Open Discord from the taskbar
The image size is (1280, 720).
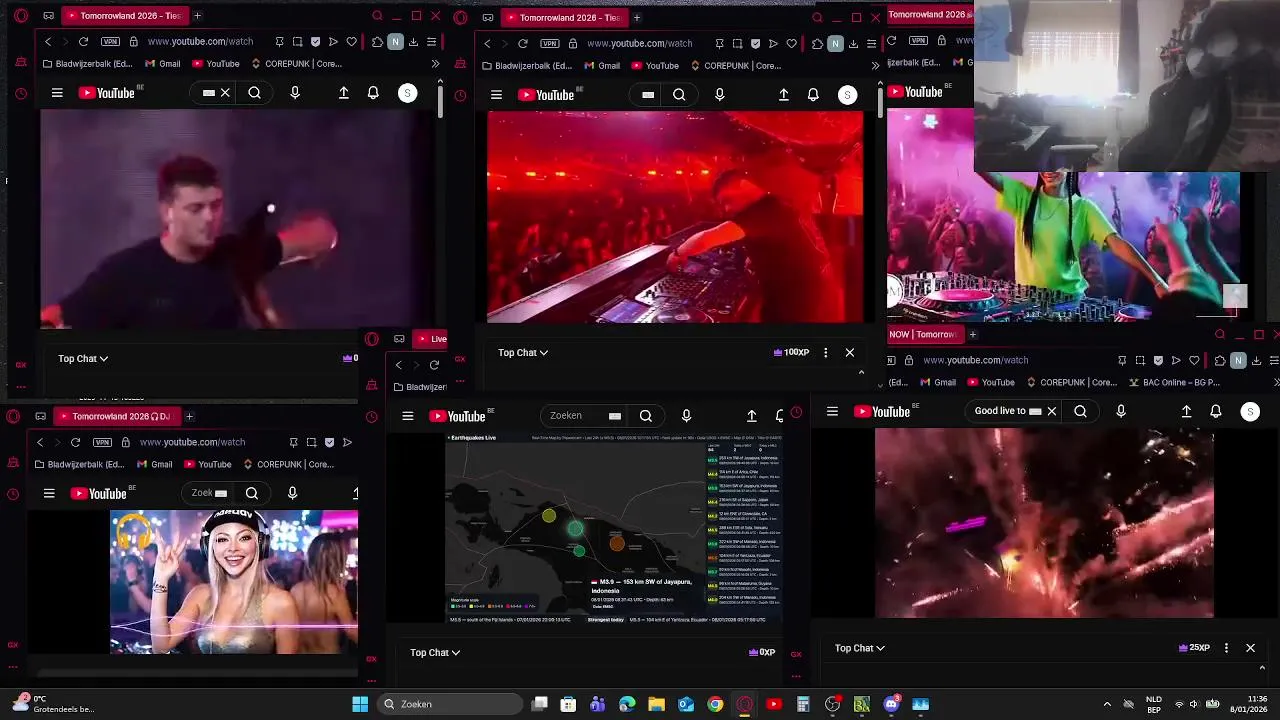coord(892,704)
